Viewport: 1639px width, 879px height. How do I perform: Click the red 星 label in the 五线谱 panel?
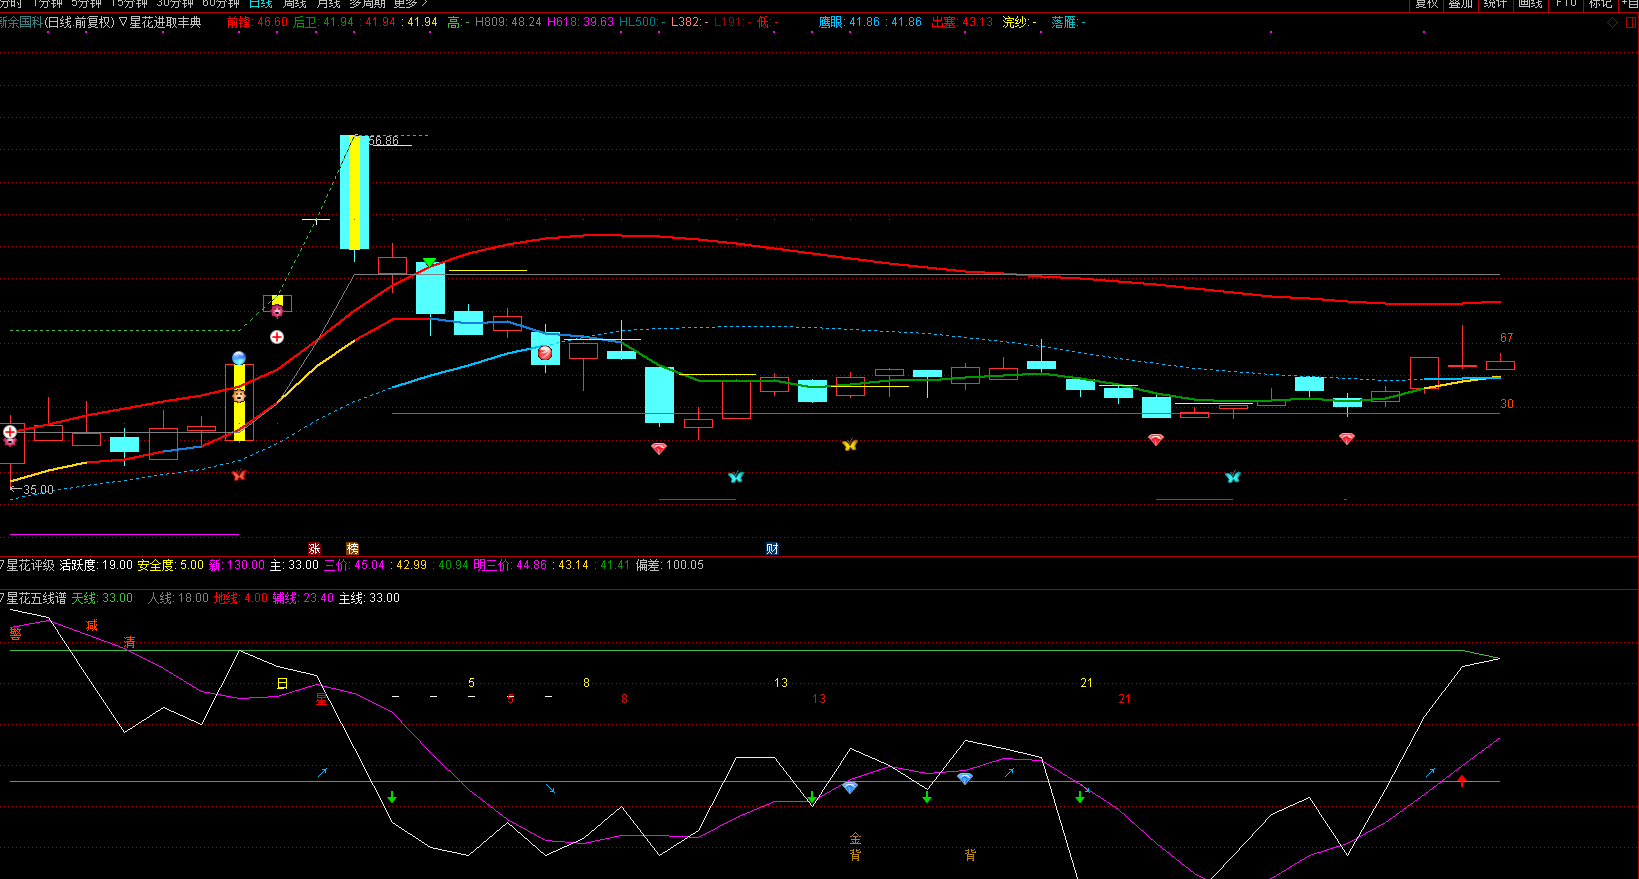[x=321, y=699]
